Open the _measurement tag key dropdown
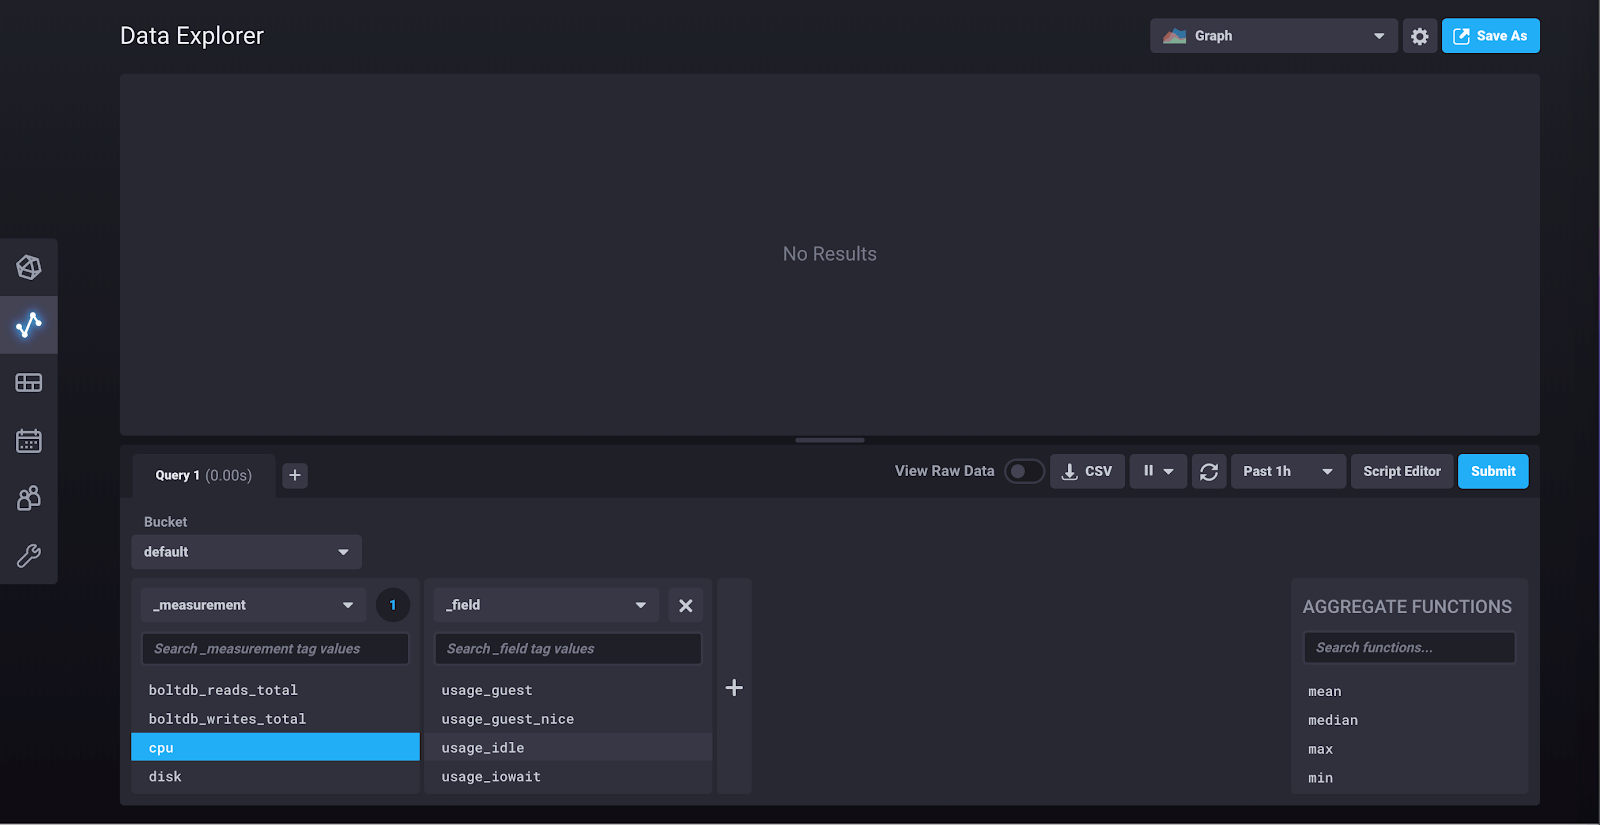 pos(254,605)
